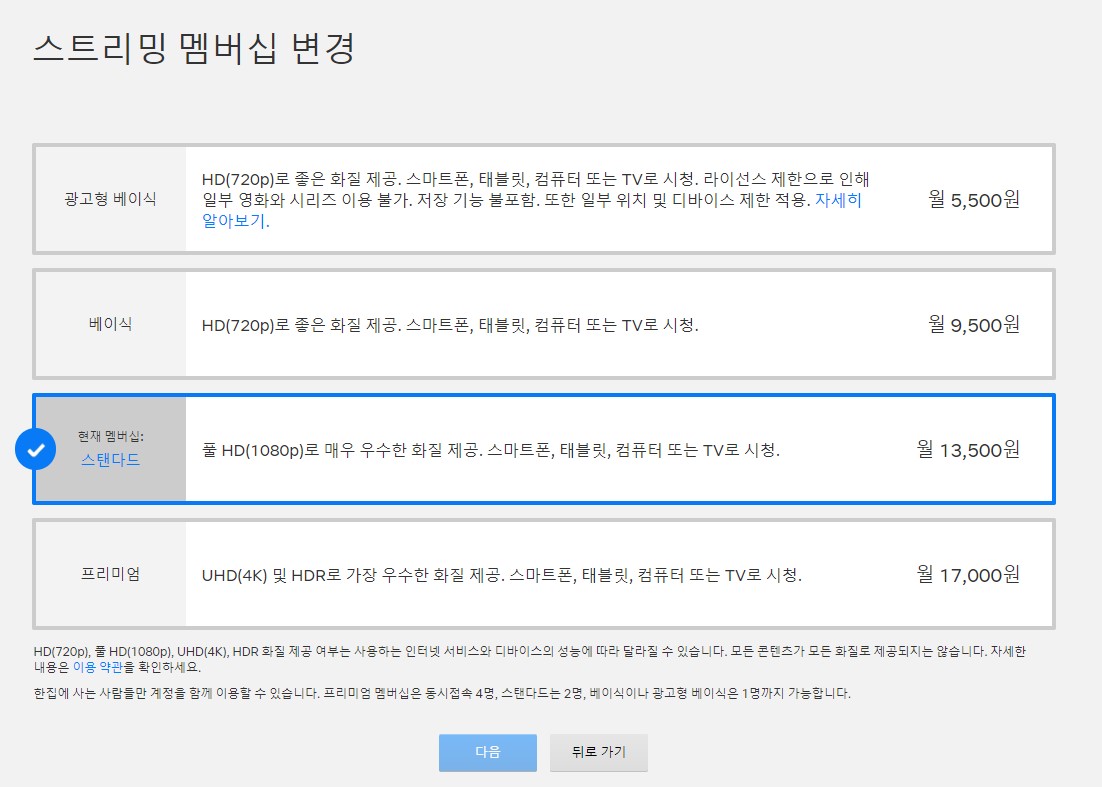This screenshot has height=787, width=1102.
Task: Click the 월 9,500원 price label
Action: [x=971, y=325]
